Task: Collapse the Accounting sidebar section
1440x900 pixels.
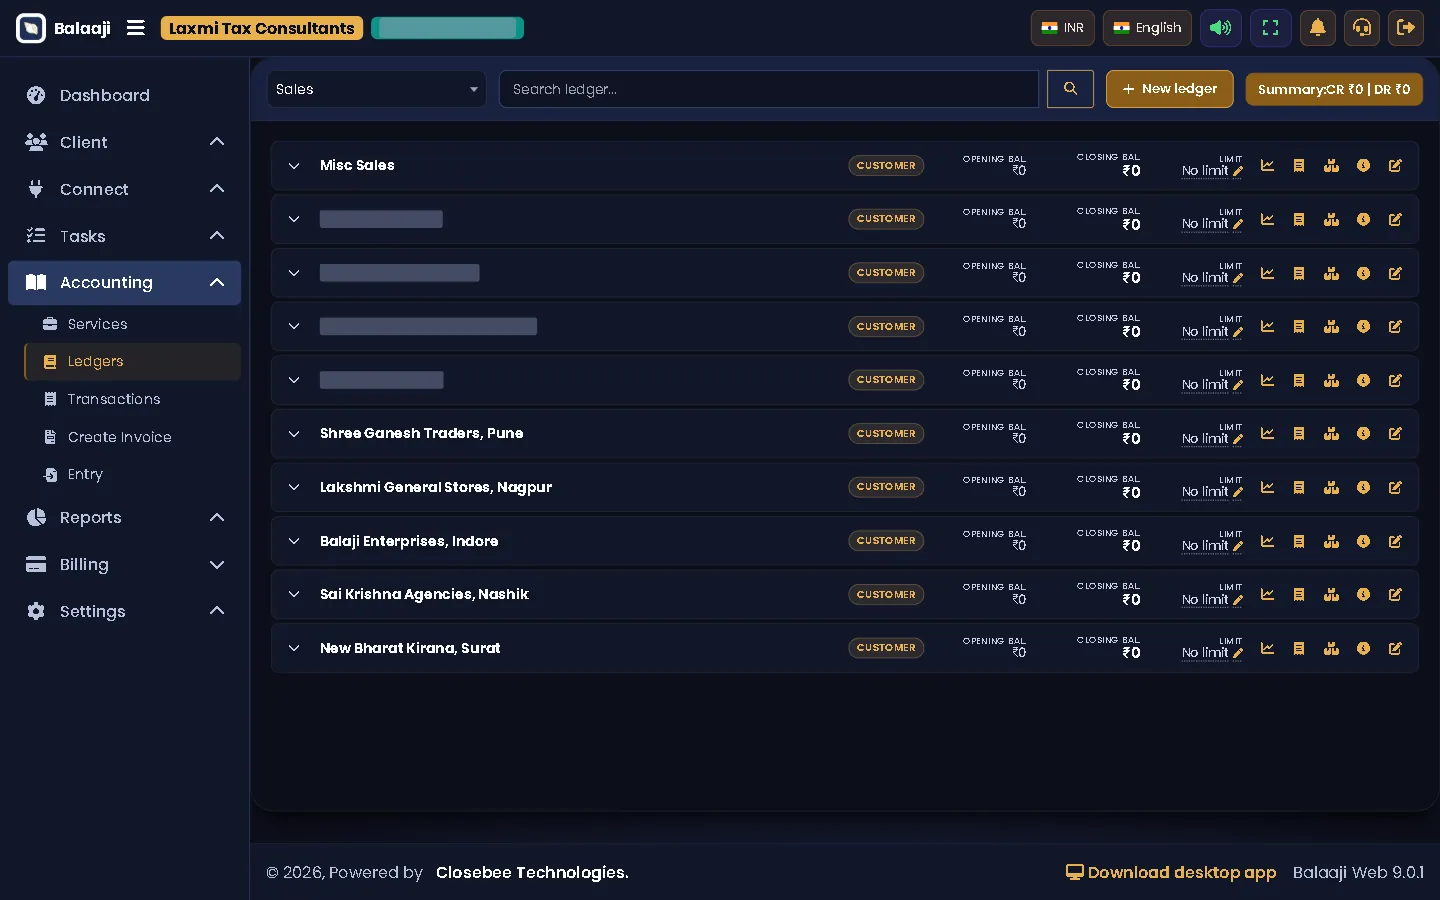Action: click(124, 283)
